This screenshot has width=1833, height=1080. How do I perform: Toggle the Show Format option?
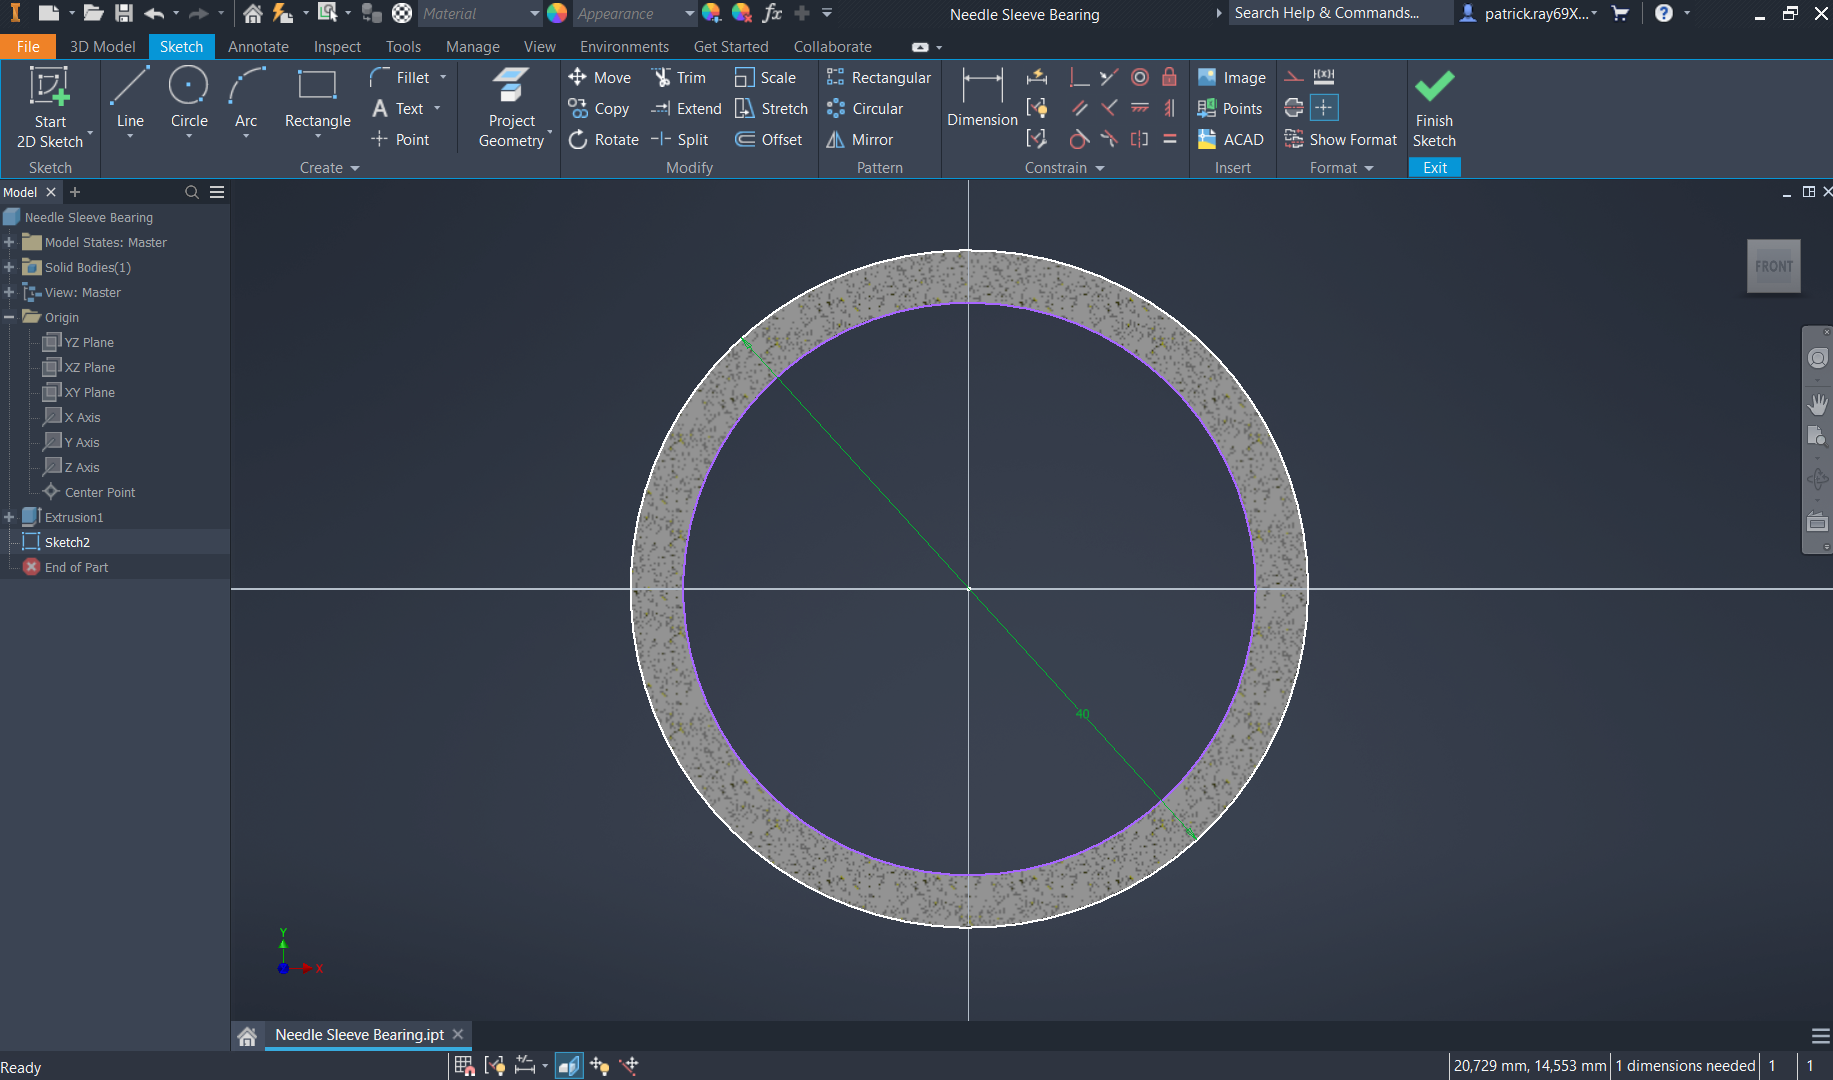point(1341,140)
